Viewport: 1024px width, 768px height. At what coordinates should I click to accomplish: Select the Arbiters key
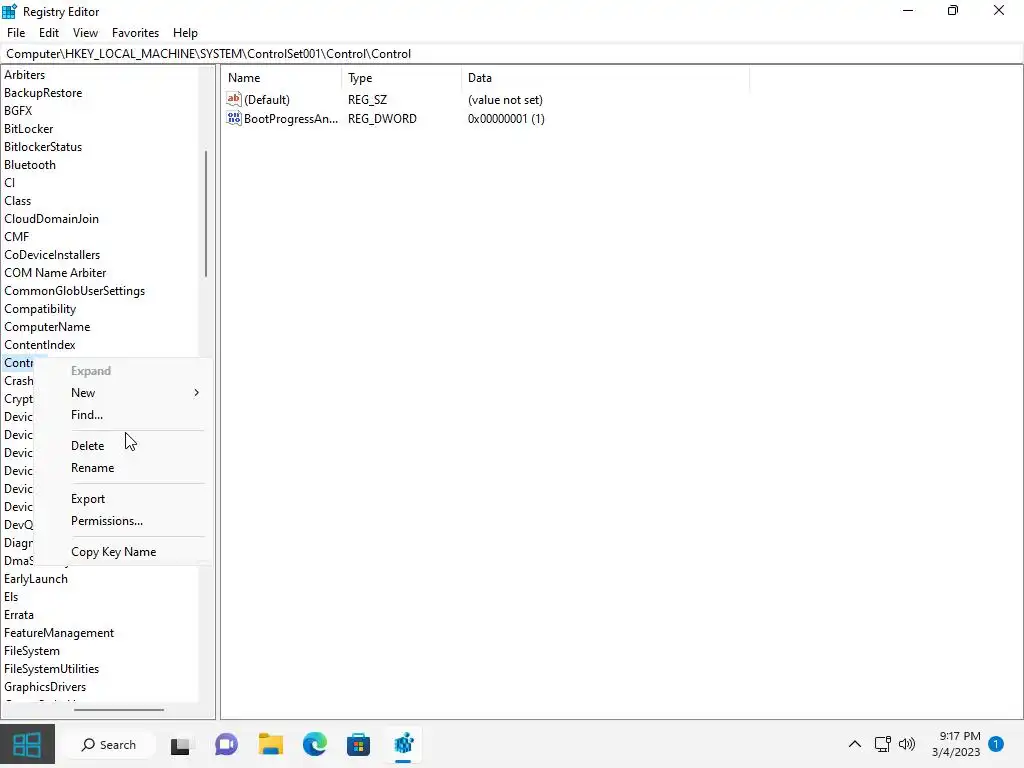pos(25,75)
